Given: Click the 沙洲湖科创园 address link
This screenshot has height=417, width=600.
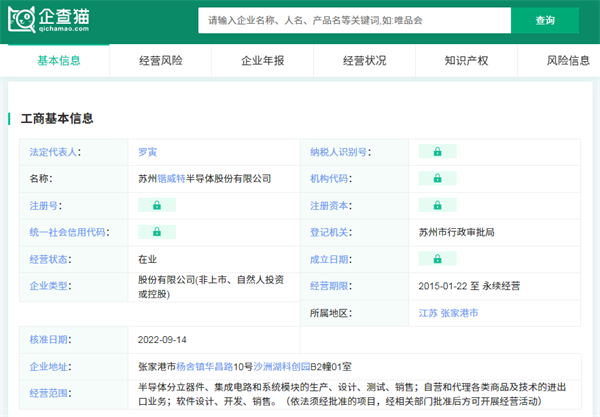Looking at the screenshot, I should (282, 367).
